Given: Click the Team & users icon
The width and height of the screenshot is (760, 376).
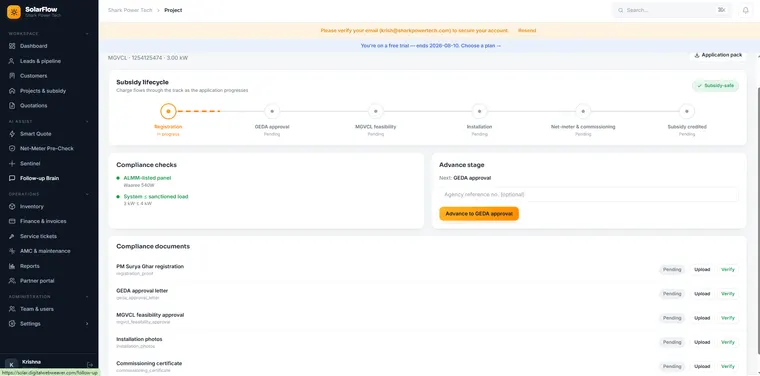Looking at the screenshot, I should pos(12,309).
